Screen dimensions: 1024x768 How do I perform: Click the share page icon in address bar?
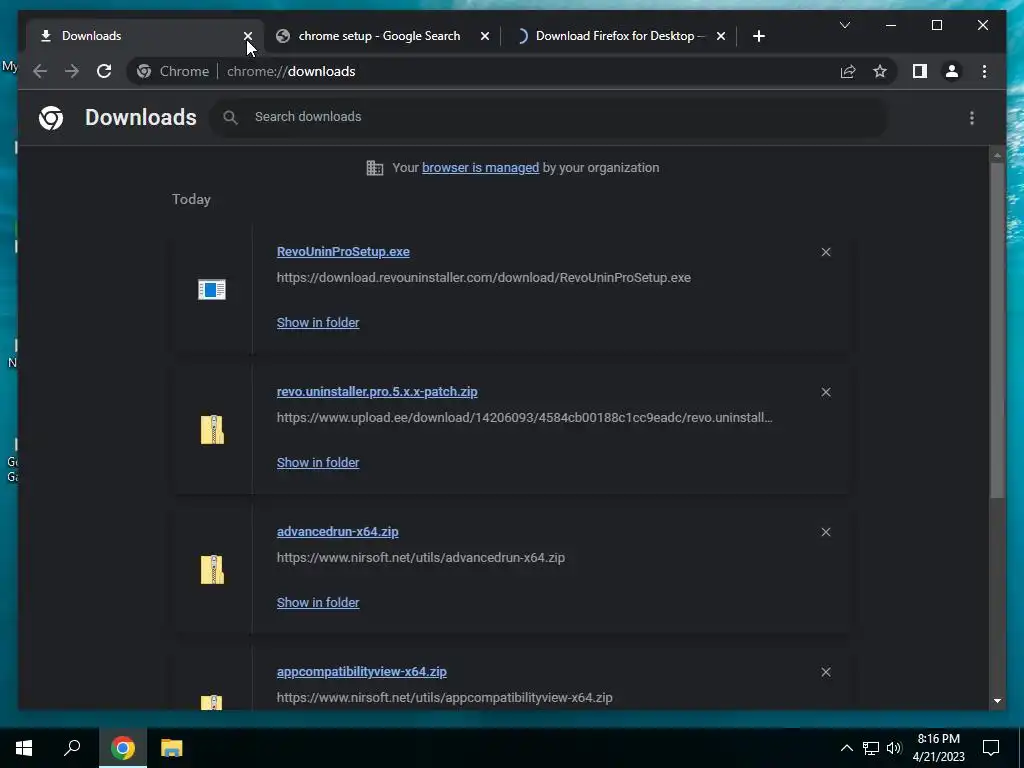point(848,71)
